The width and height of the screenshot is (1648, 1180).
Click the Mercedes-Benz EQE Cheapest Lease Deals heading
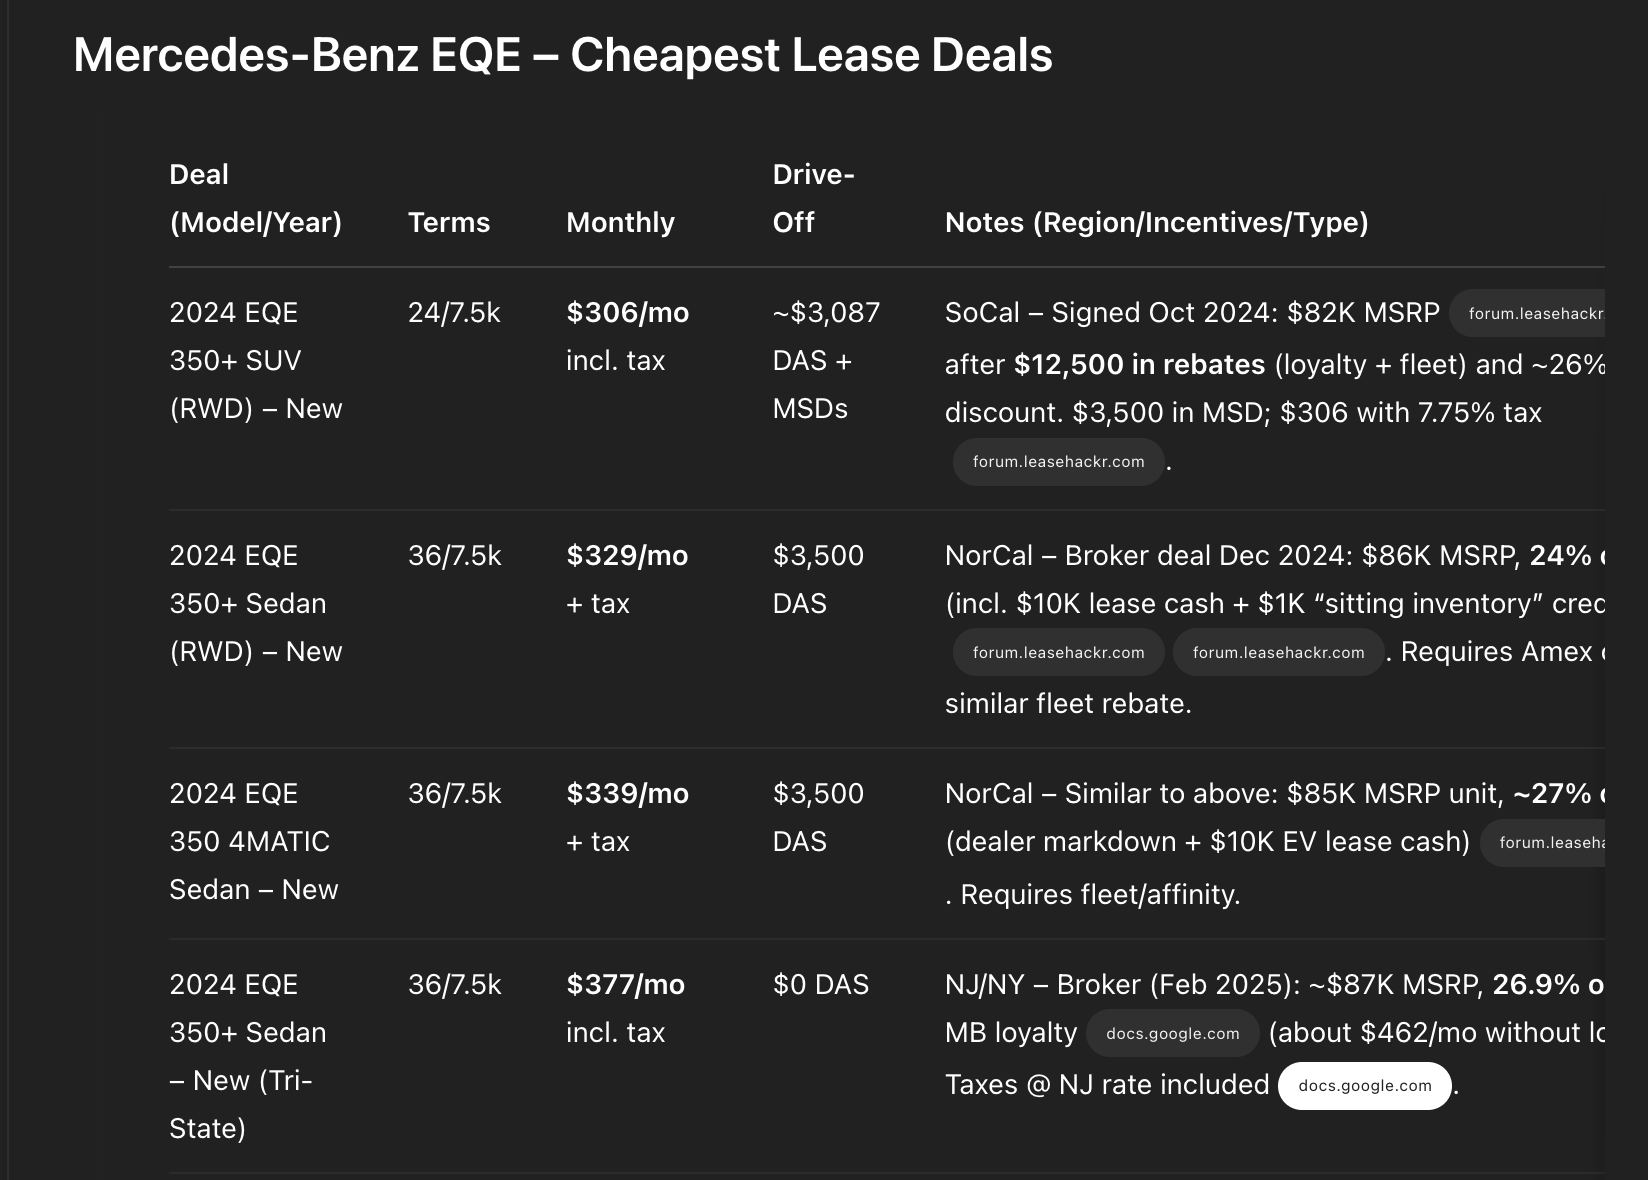(x=563, y=54)
